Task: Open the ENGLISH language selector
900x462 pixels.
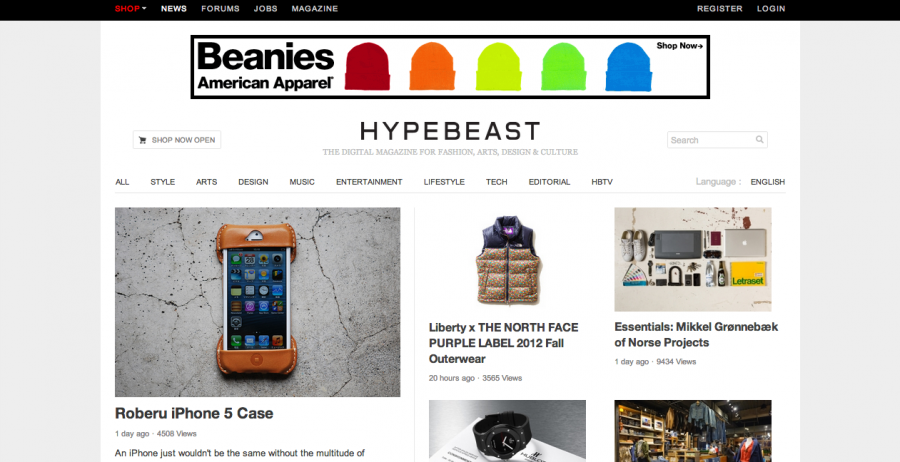Action: (x=767, y=182)
